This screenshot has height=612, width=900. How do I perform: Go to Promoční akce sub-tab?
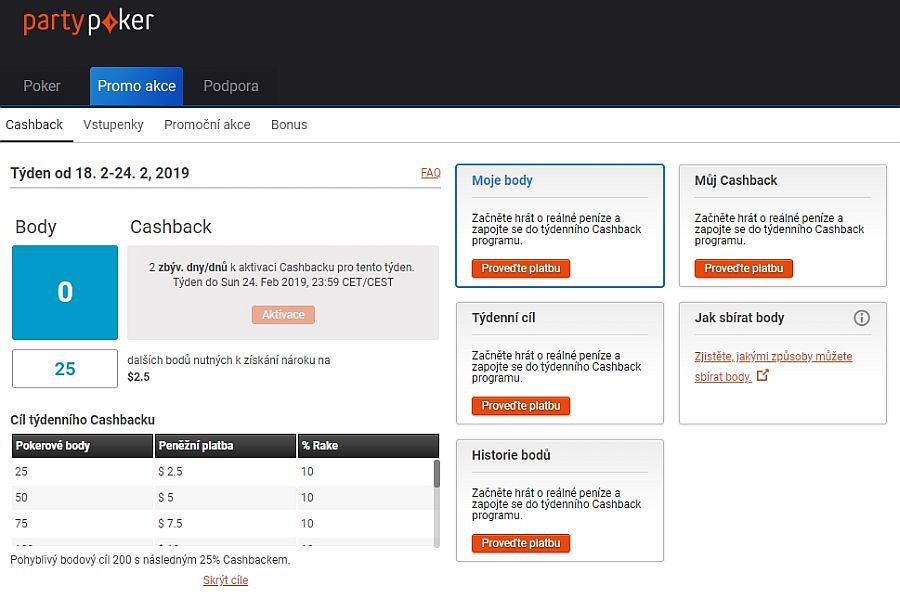click(x=207, y=125)
